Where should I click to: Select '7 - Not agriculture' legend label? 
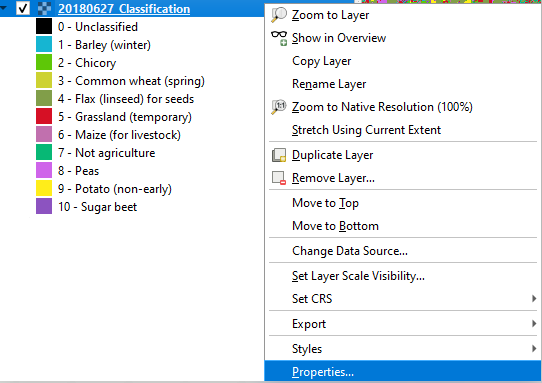point(106,153)
